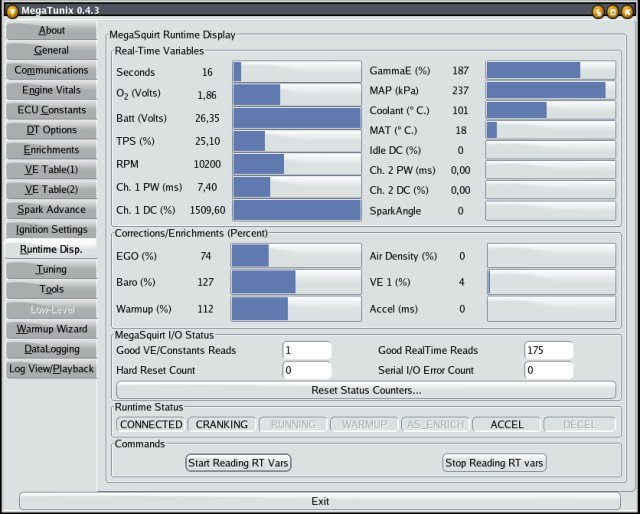Click the Air Density progress bar
The width and height of the screenshot is (640, 514).
pos(551,256)
